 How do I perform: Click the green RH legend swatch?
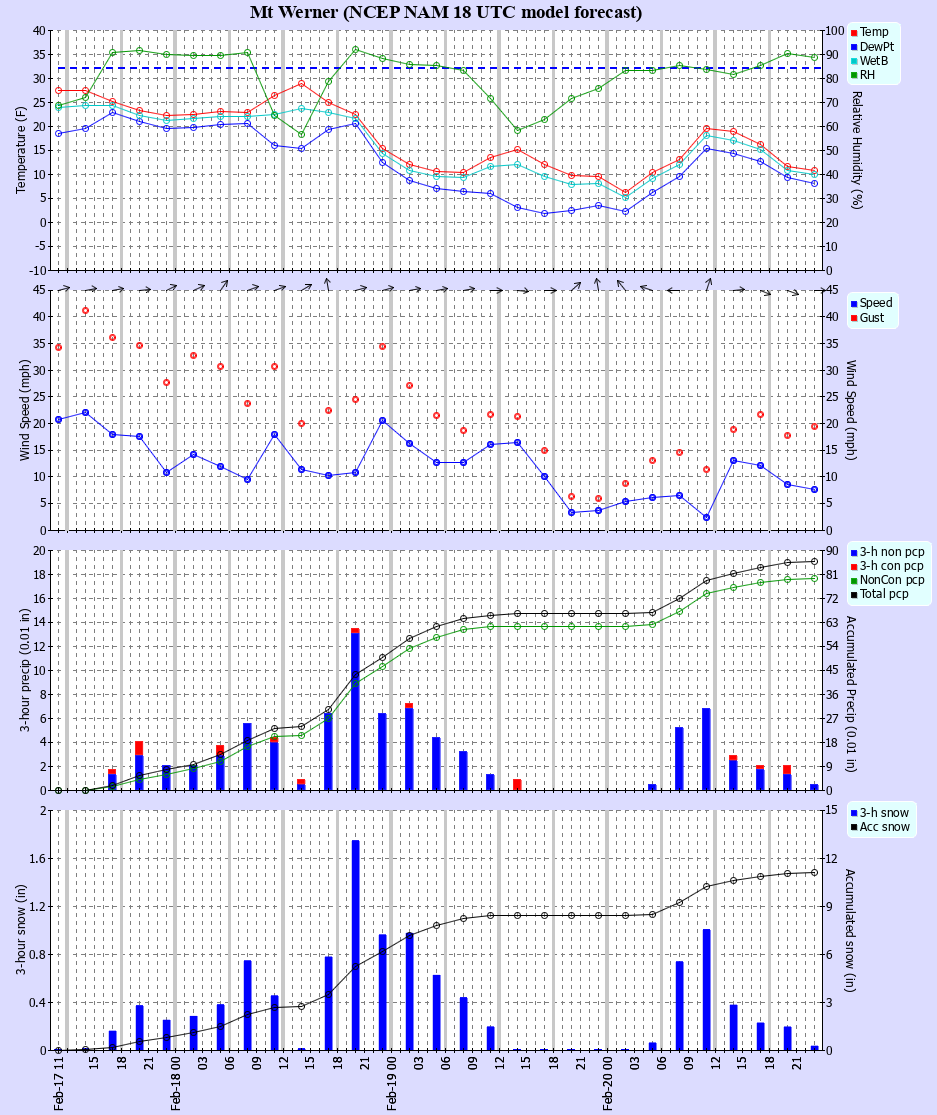853,74
